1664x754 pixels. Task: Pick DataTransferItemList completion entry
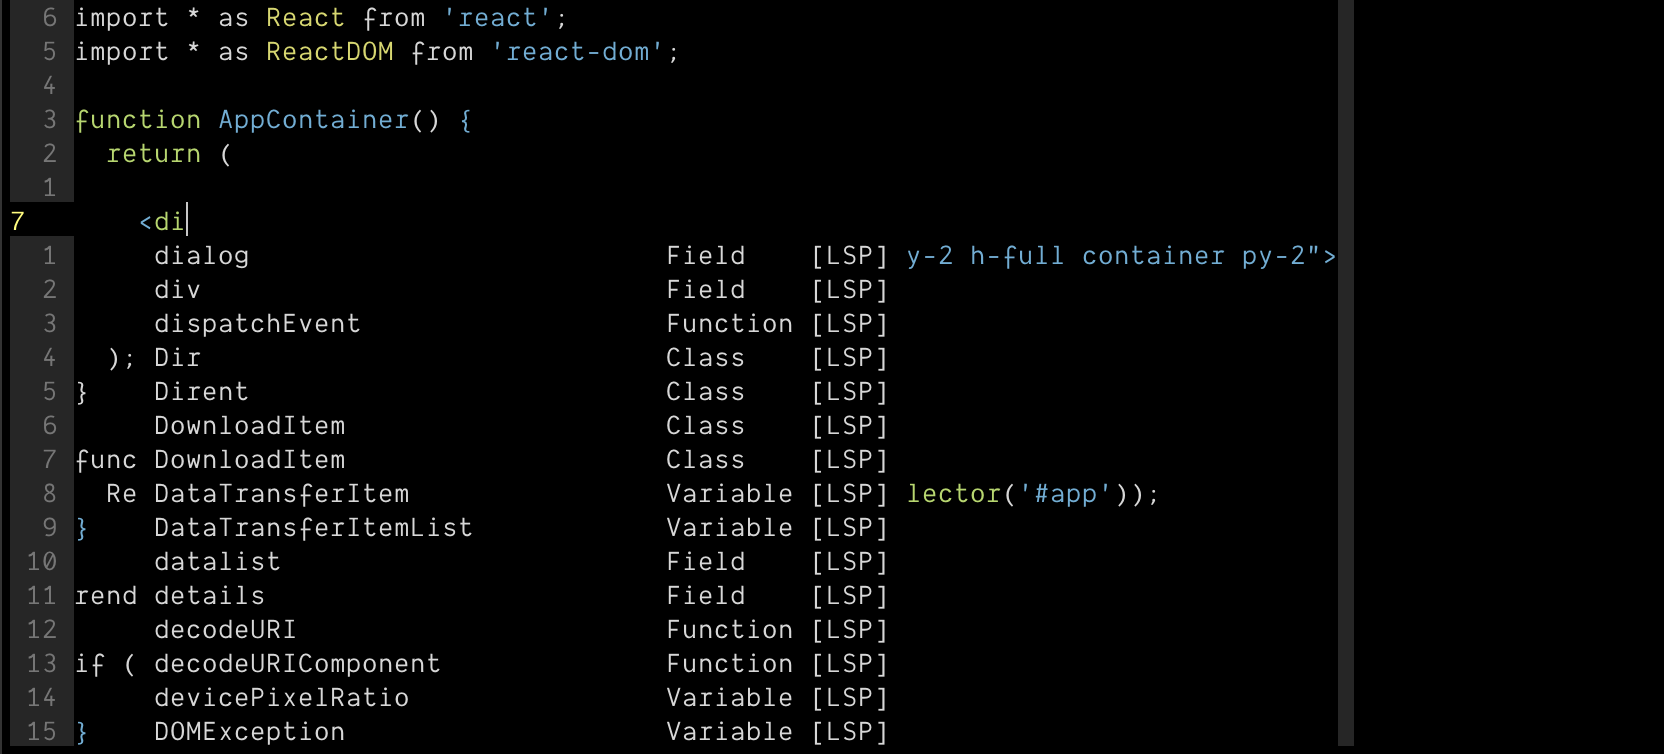tap(313, 527)
